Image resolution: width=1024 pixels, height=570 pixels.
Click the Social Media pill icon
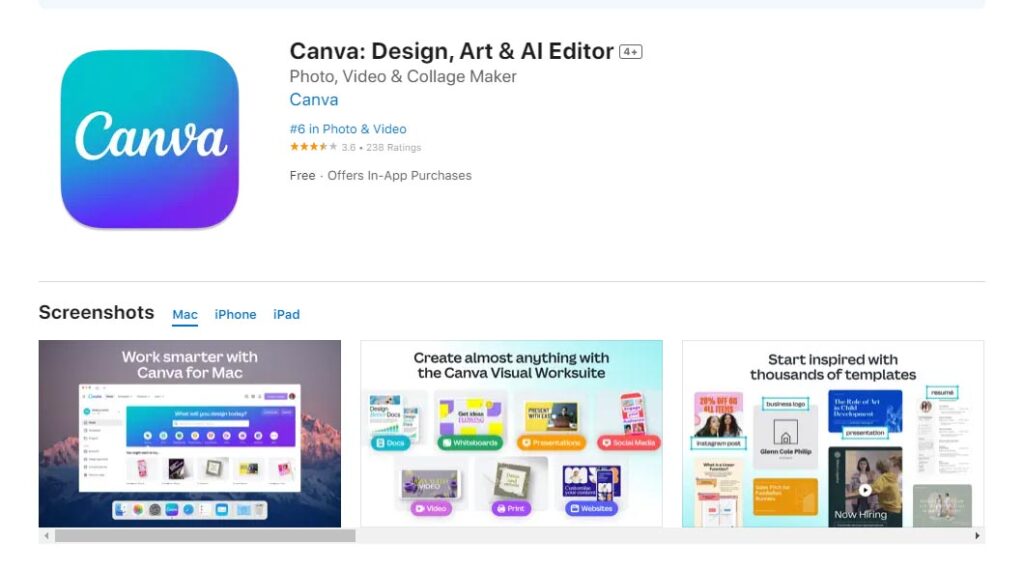click(x=628, y=443)
